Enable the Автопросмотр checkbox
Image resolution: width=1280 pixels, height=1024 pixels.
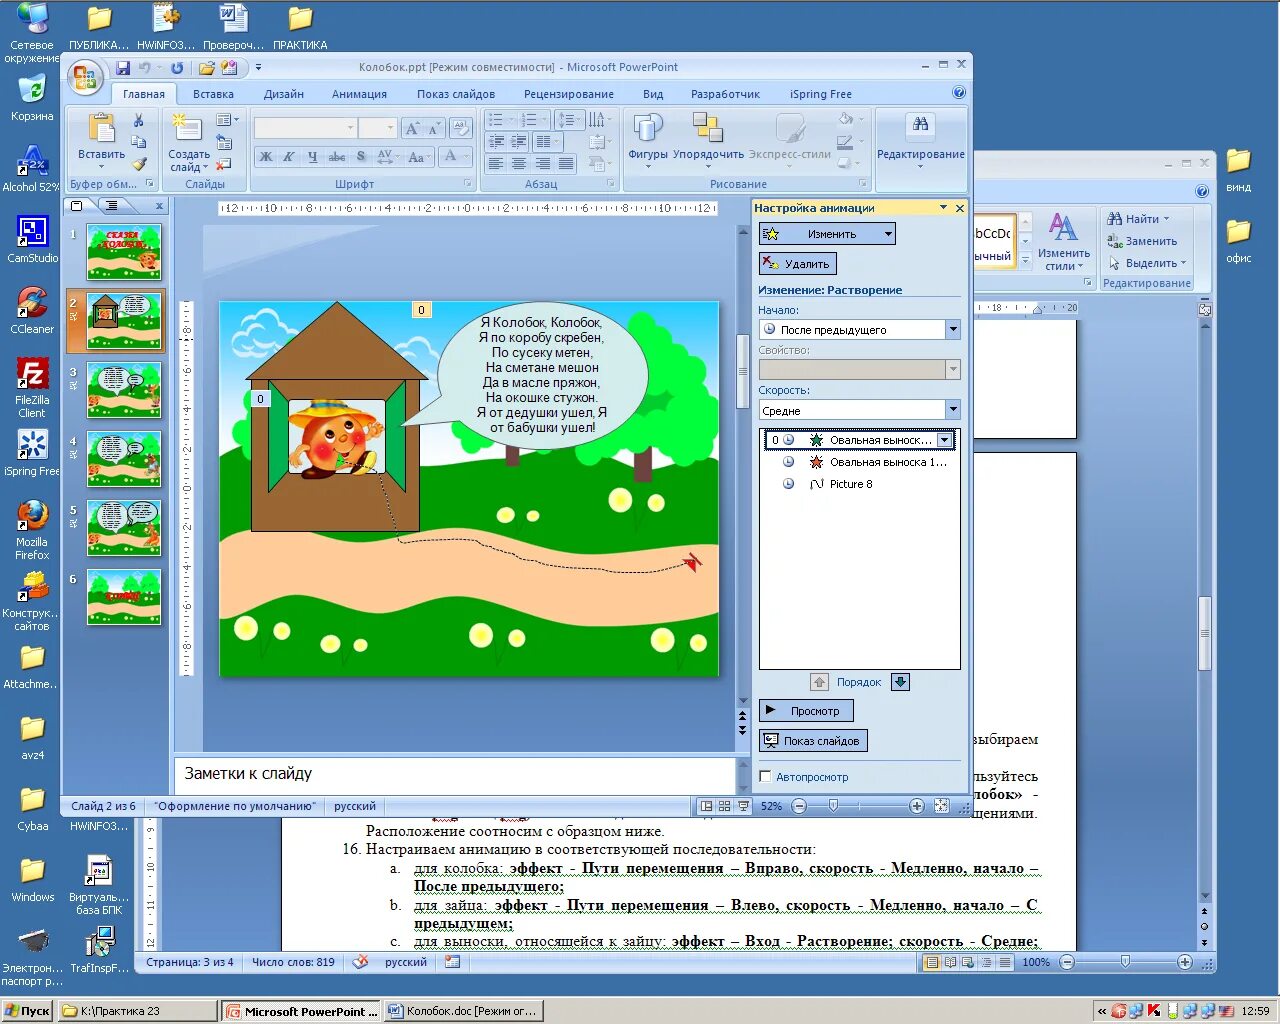point(765,777)
